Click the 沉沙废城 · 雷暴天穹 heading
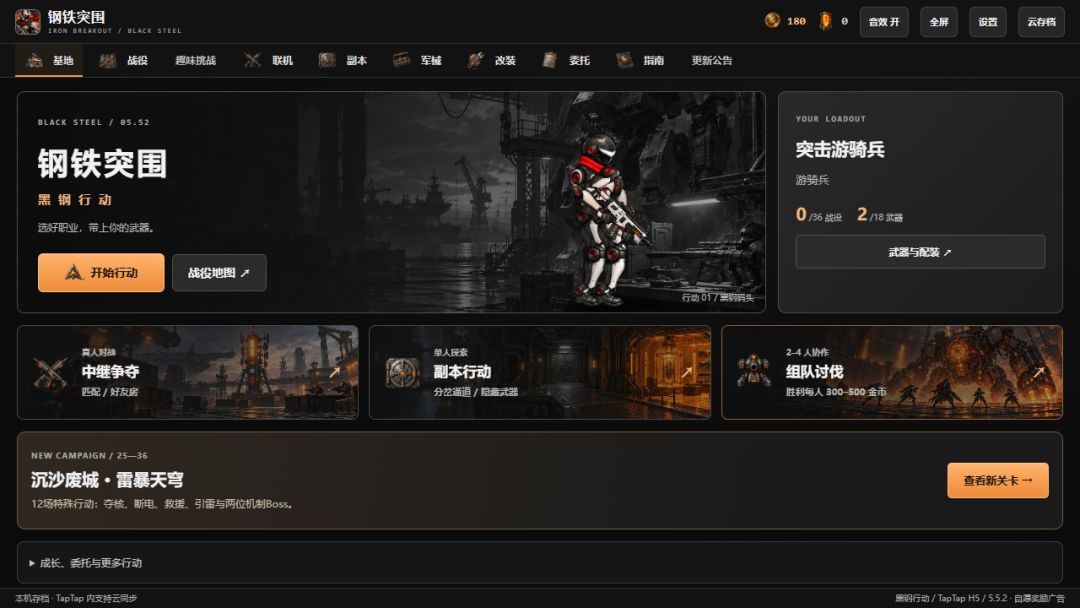The image size is (1080, 608). (x=107, y=480)
